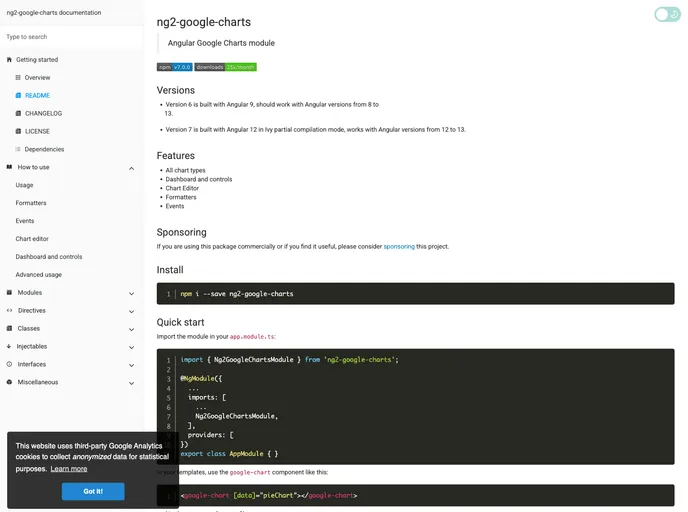Click the npm v7.0.0 badge
Viewport: 688px width, 512px height.
point(175,67)
